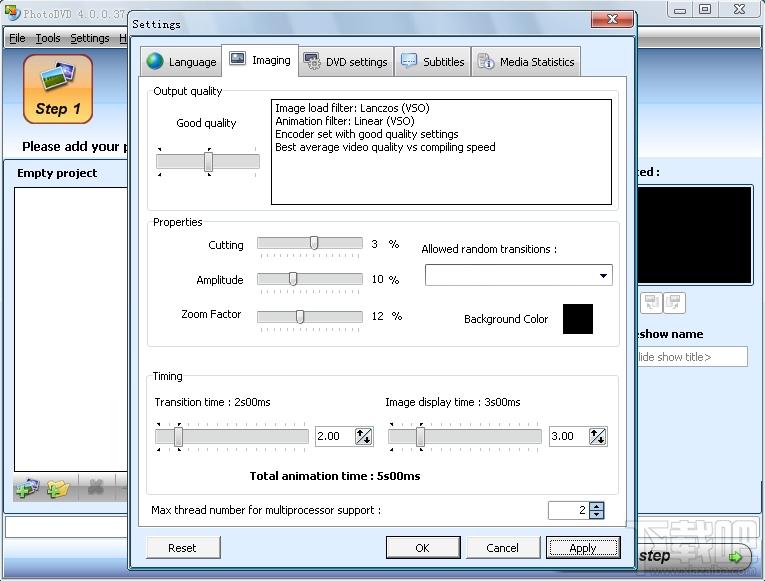The image size is (765, 581).
Task: Close the Settings dialog
Action: tap(612, 19)
